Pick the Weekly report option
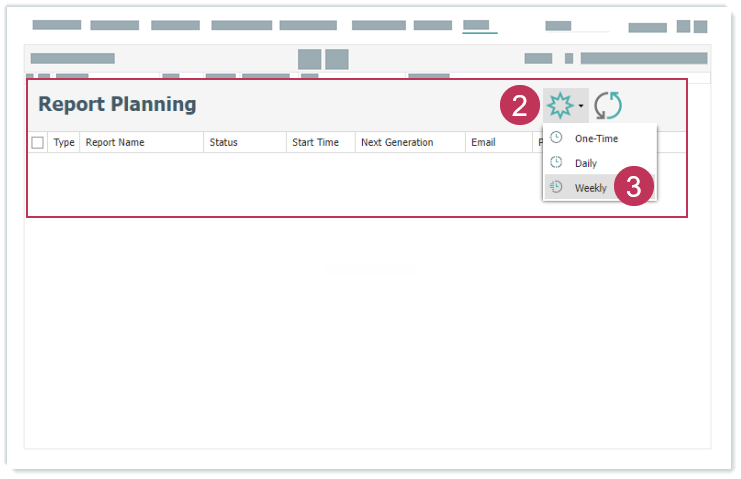Image resolution: width=741 pixels, height=479 pixels. click(590, 187)
